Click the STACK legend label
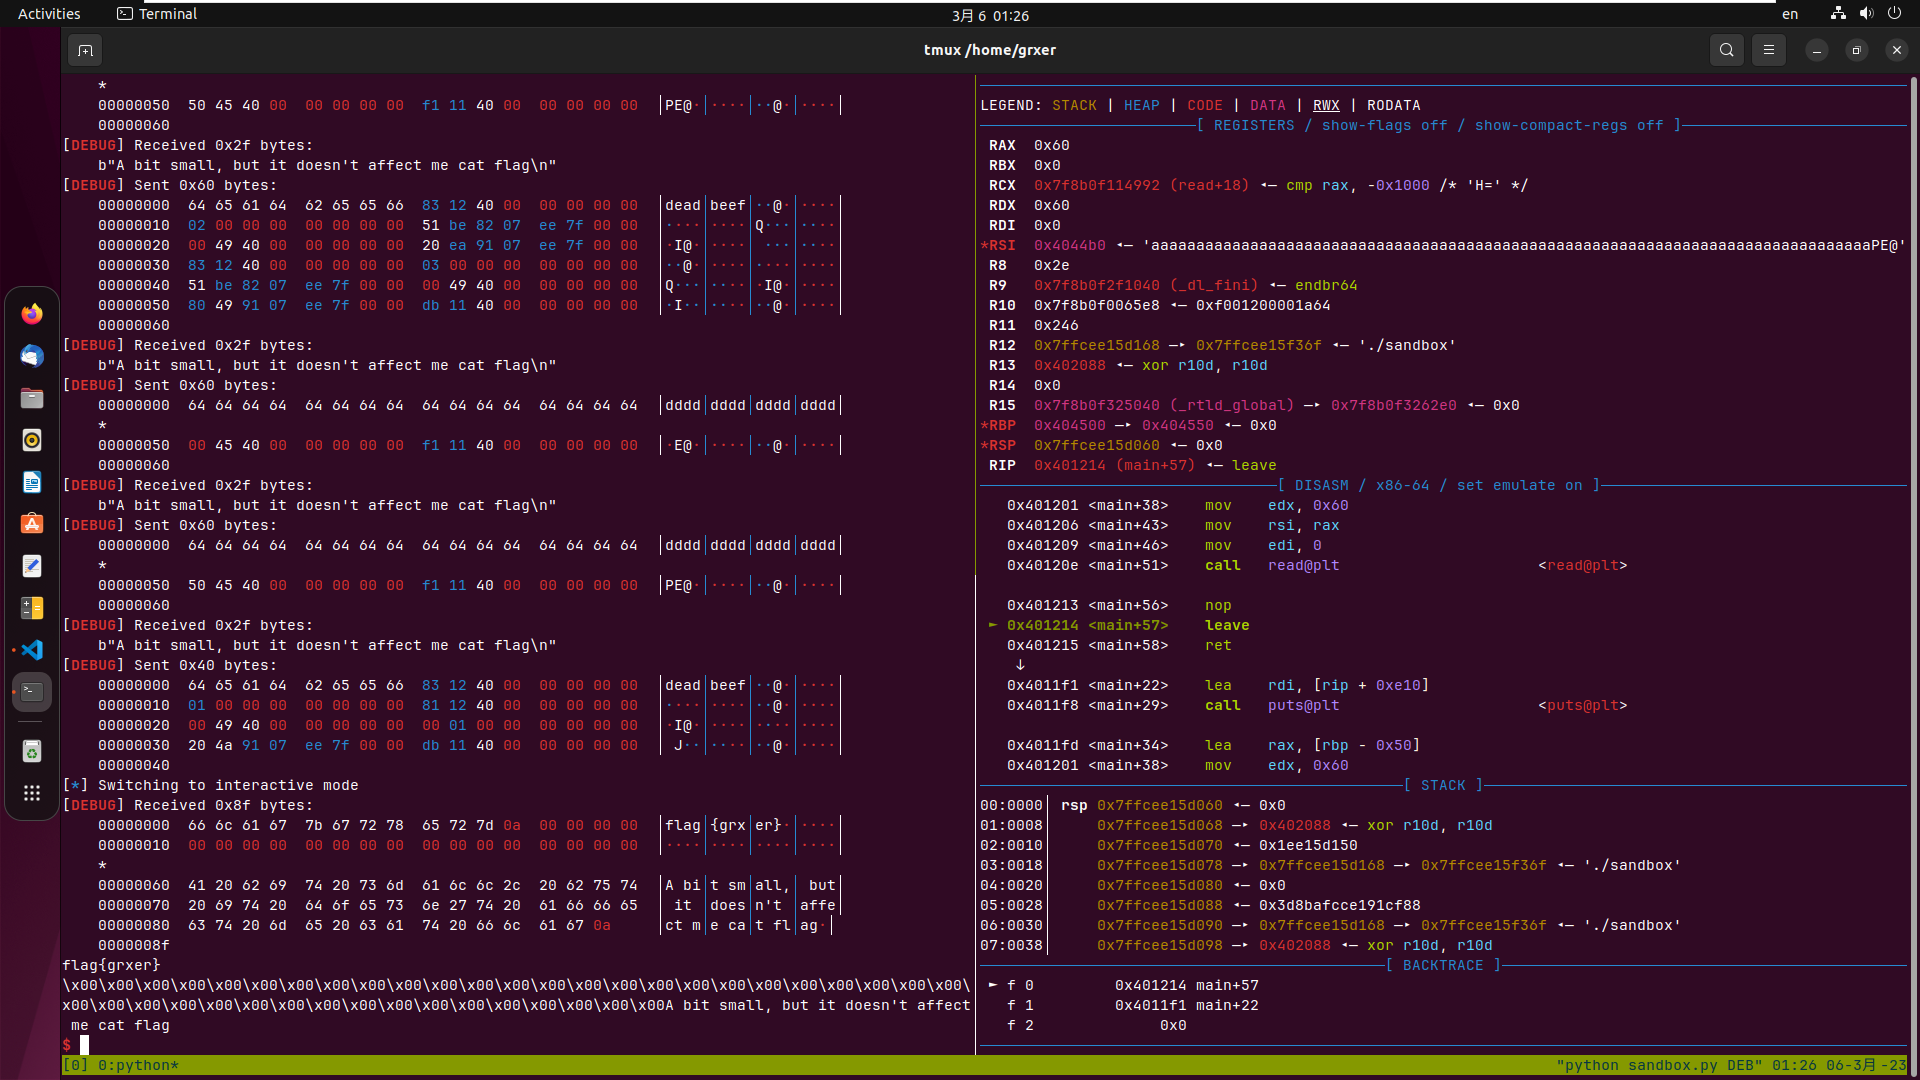This screenshot has height=1080, width=1920. [1074, 105]
